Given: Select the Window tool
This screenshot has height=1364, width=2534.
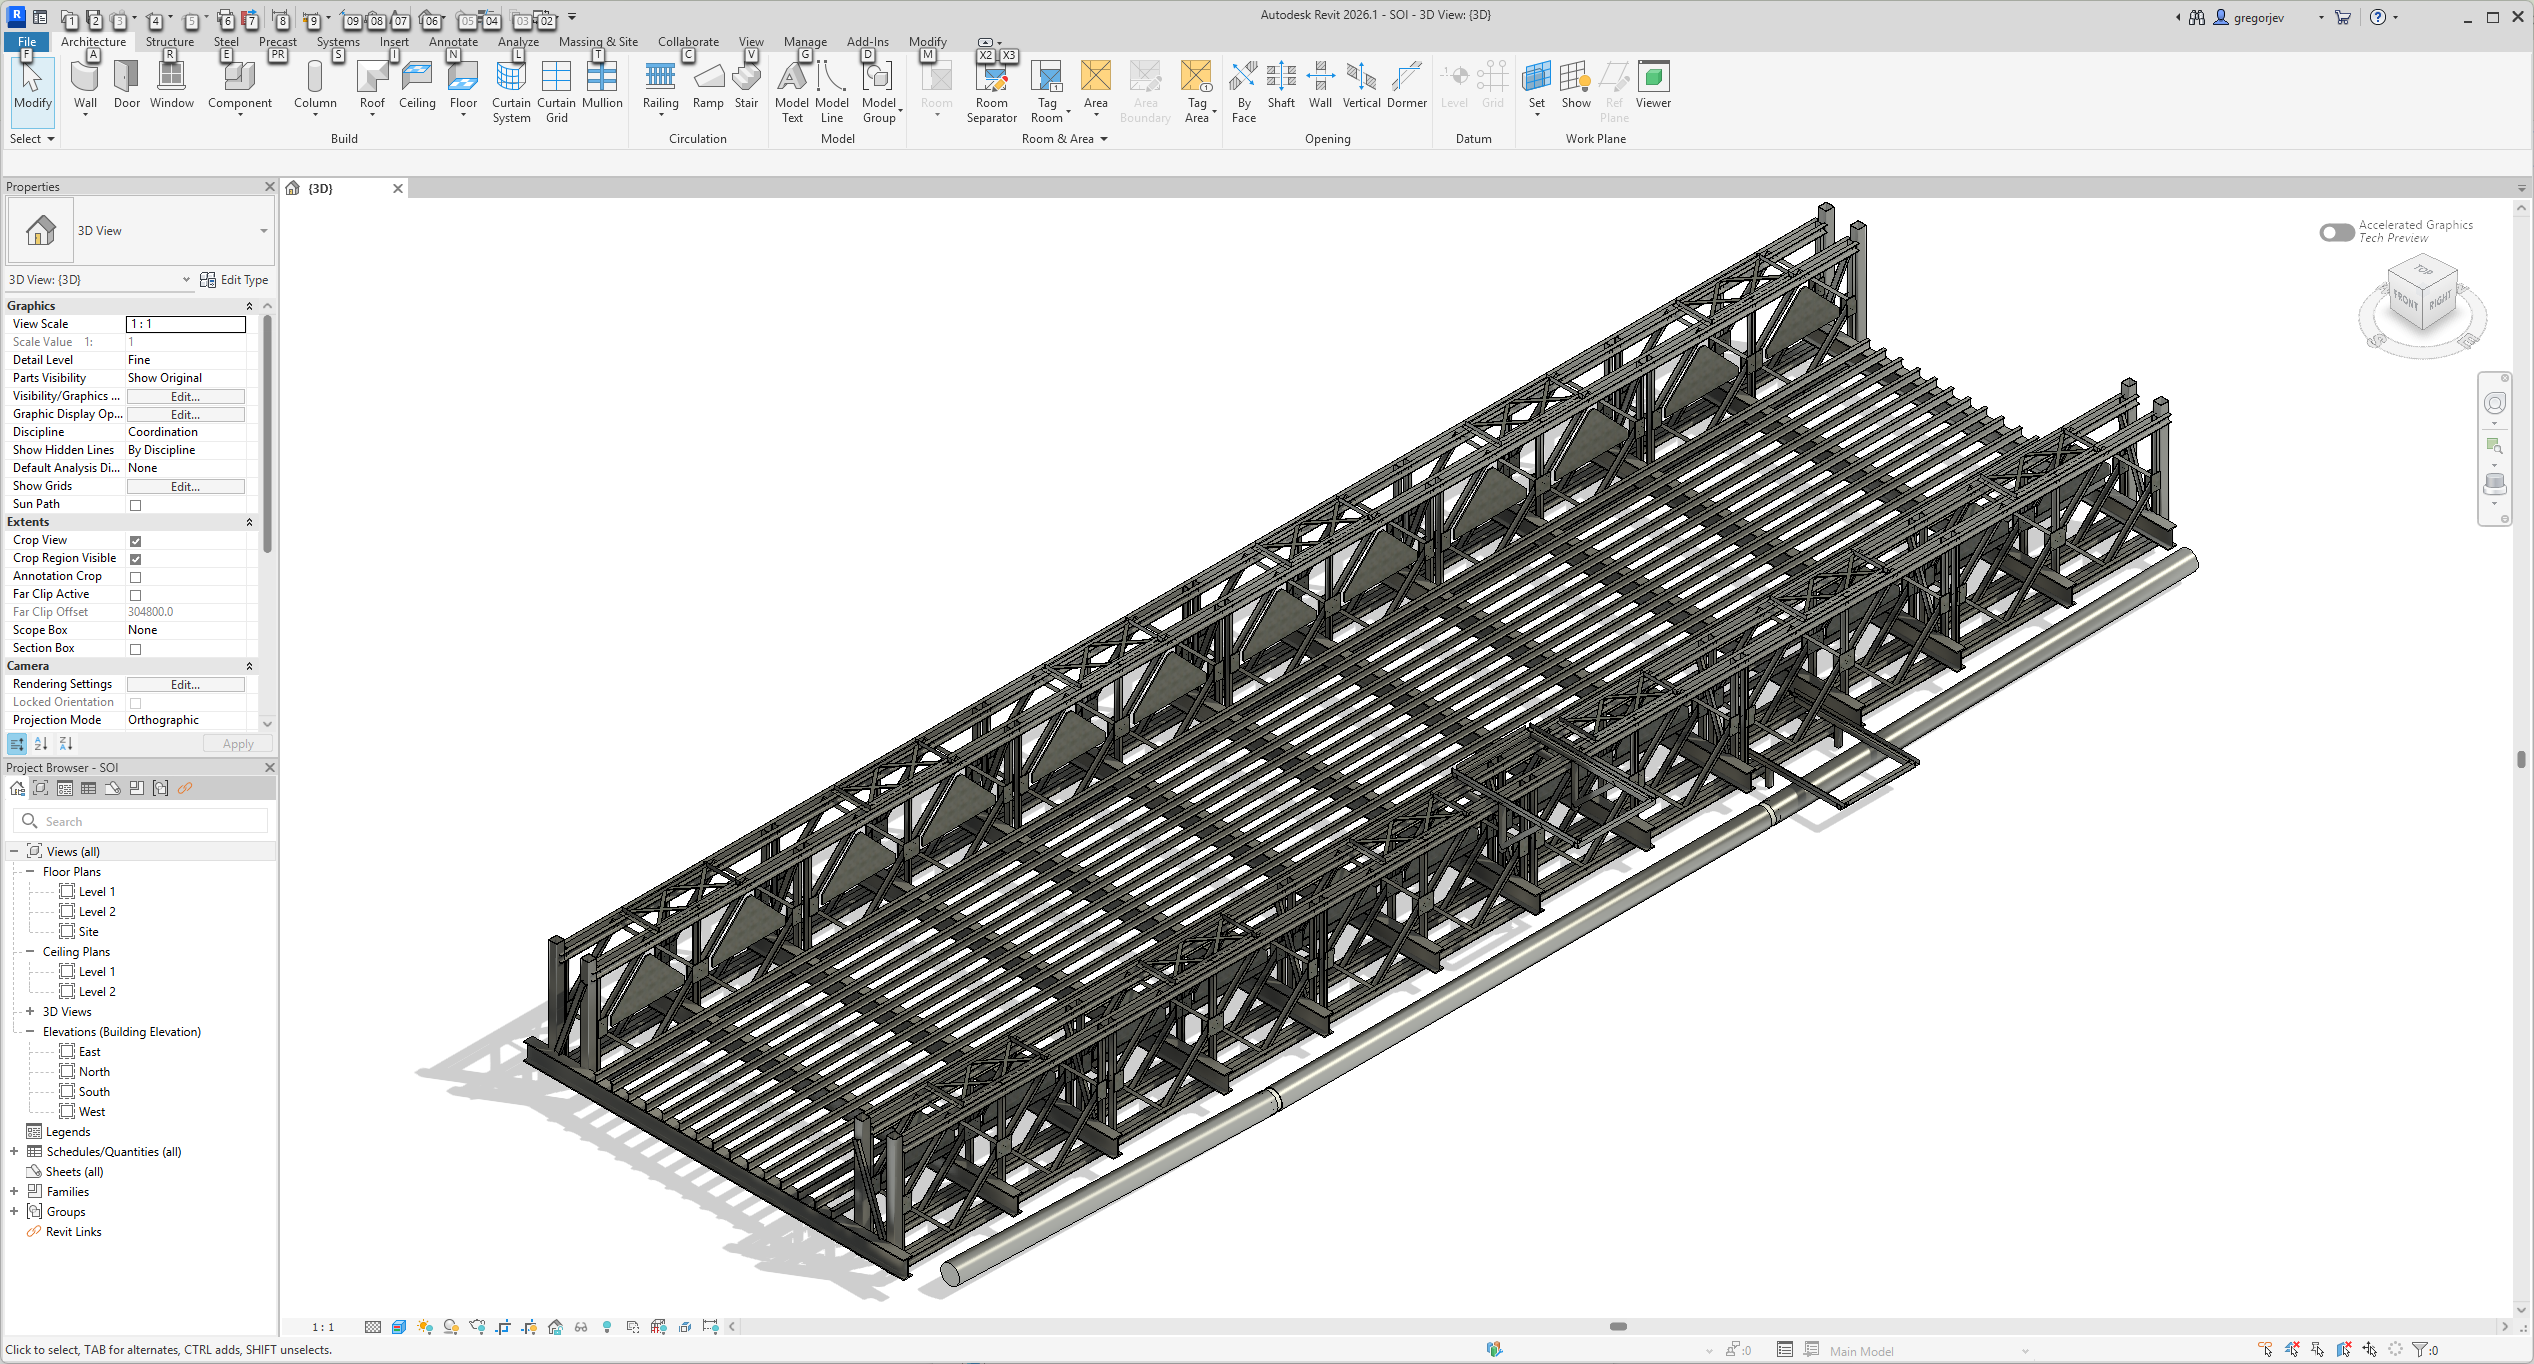Looking at the screenshot, I should pos(172,85).
